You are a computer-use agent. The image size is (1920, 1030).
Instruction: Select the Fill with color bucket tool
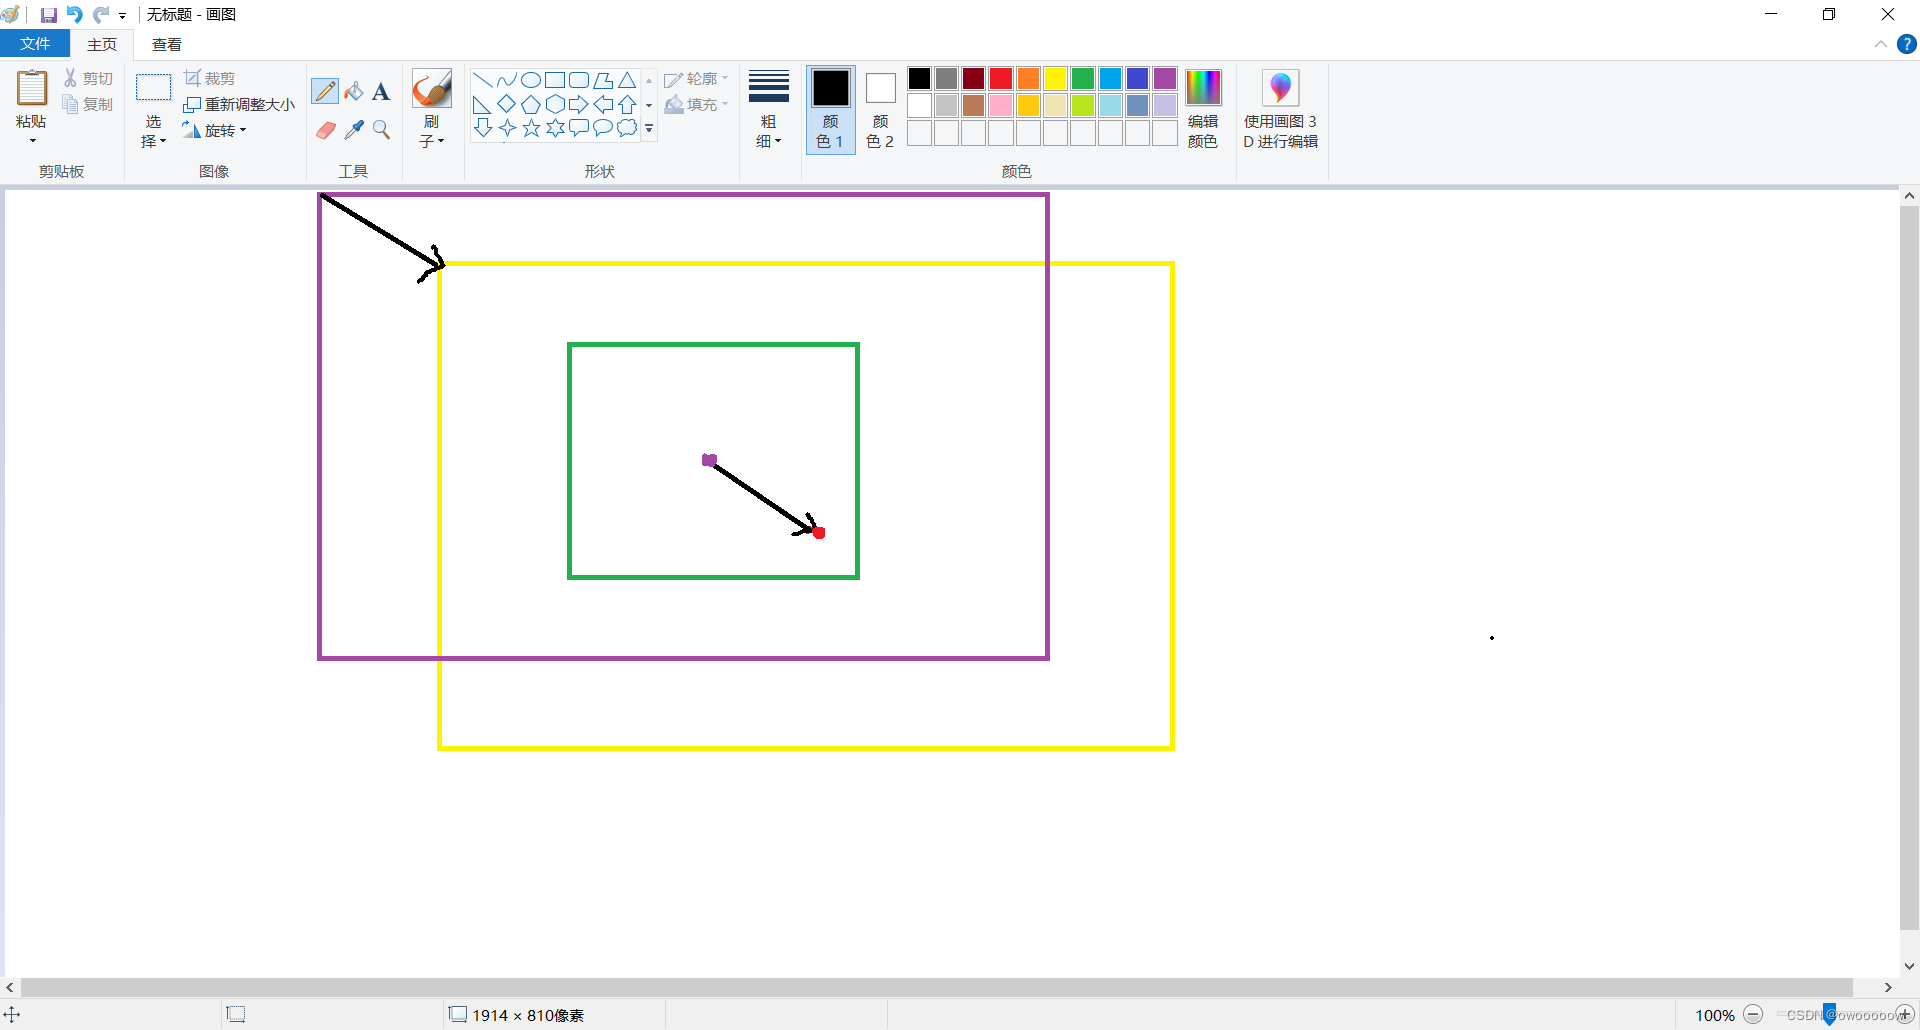(x=354, y=91)
